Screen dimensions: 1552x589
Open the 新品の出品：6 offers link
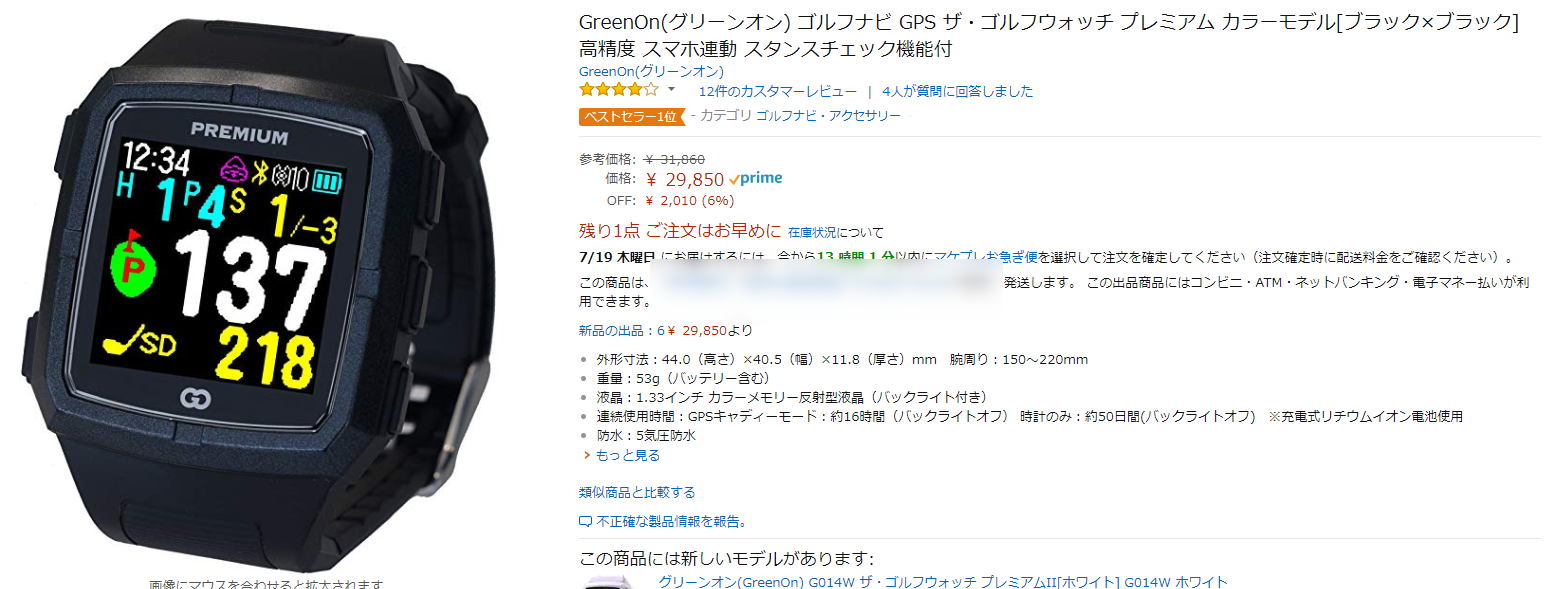pyautogui.click(x=621, y=331)
